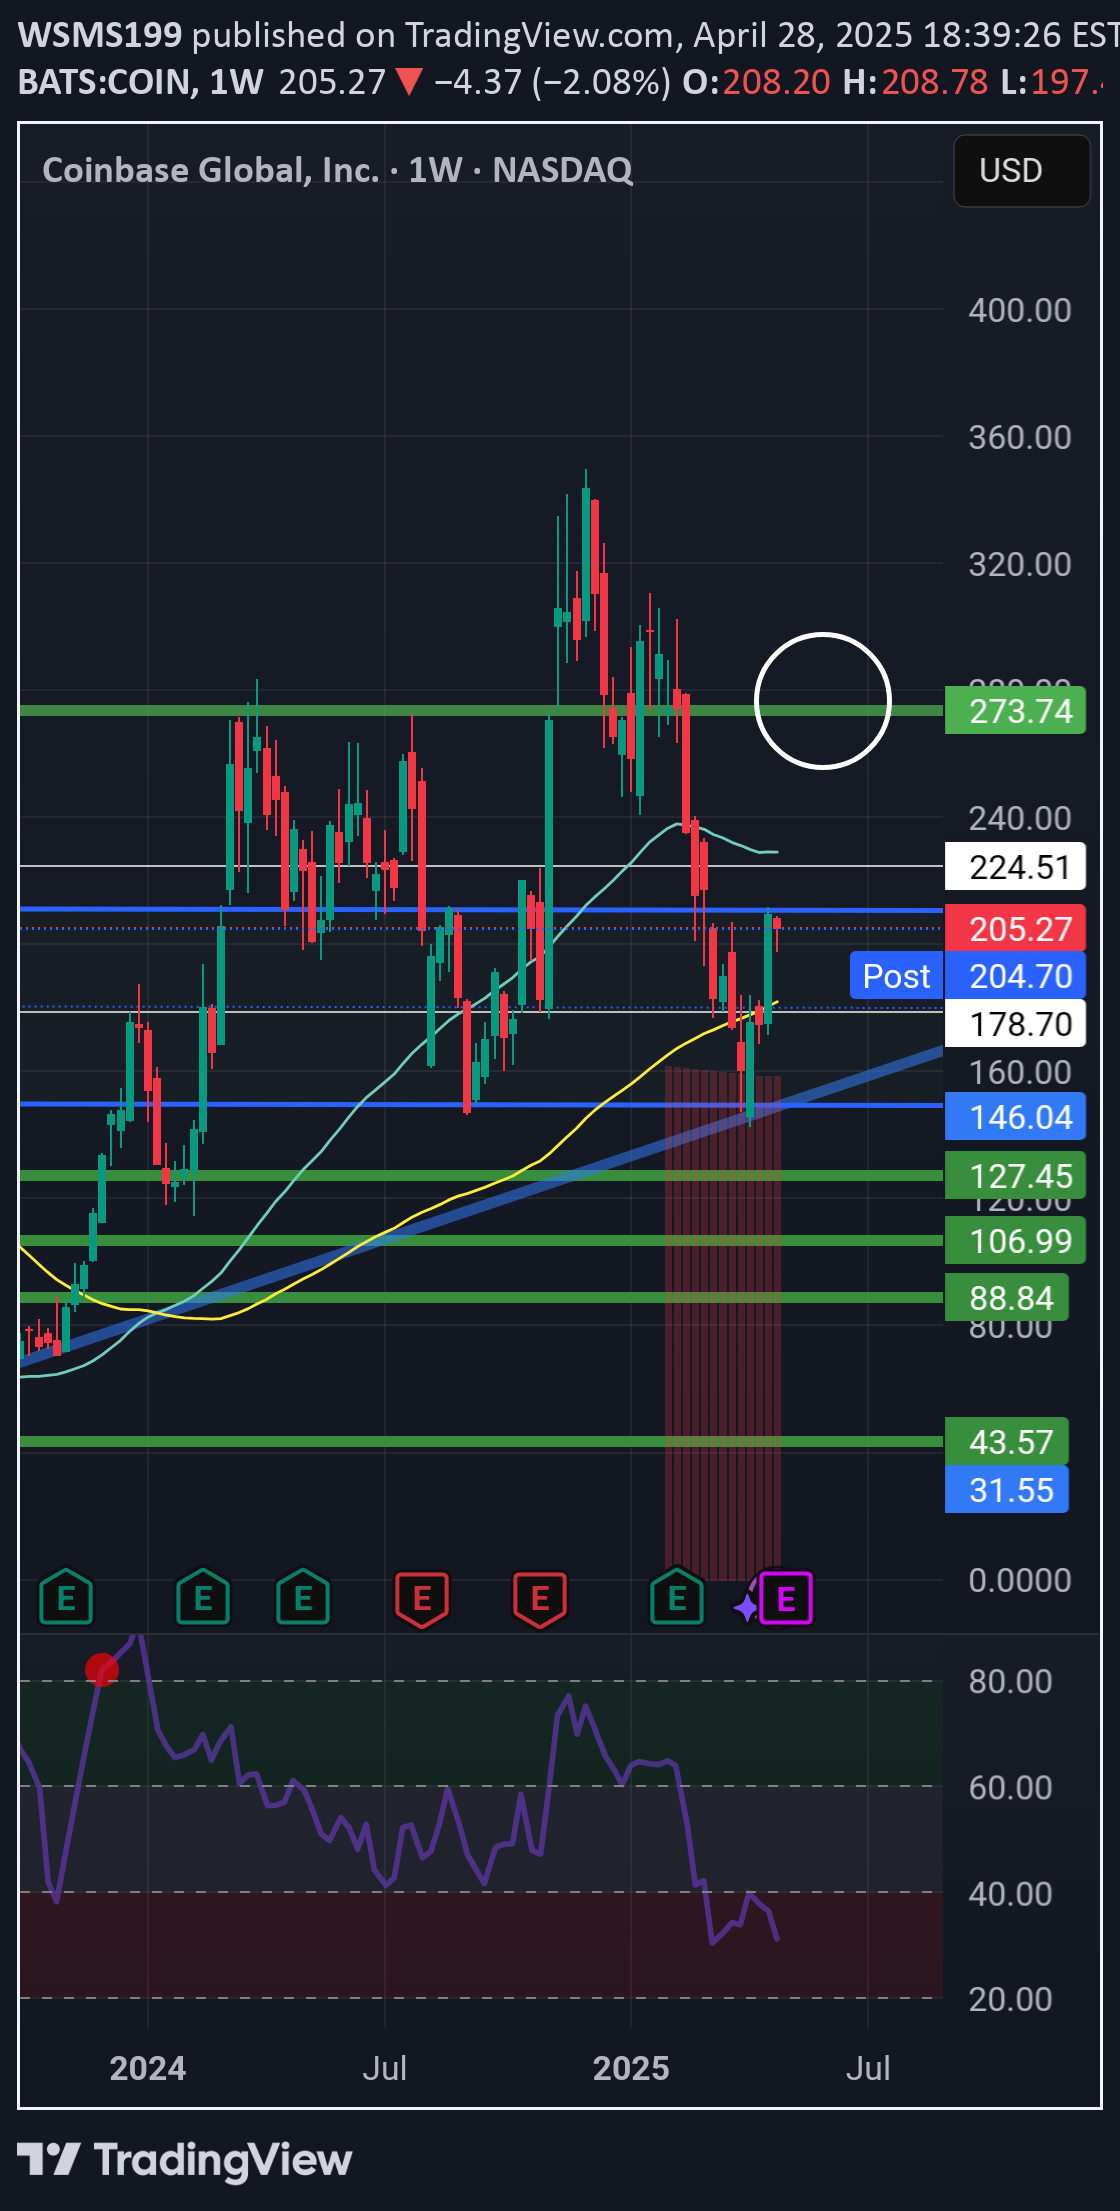Select the green 43.57 price label
Image resolution: width=1120 pixels, height=2211 pixels.
(x=1007, y=1442)
